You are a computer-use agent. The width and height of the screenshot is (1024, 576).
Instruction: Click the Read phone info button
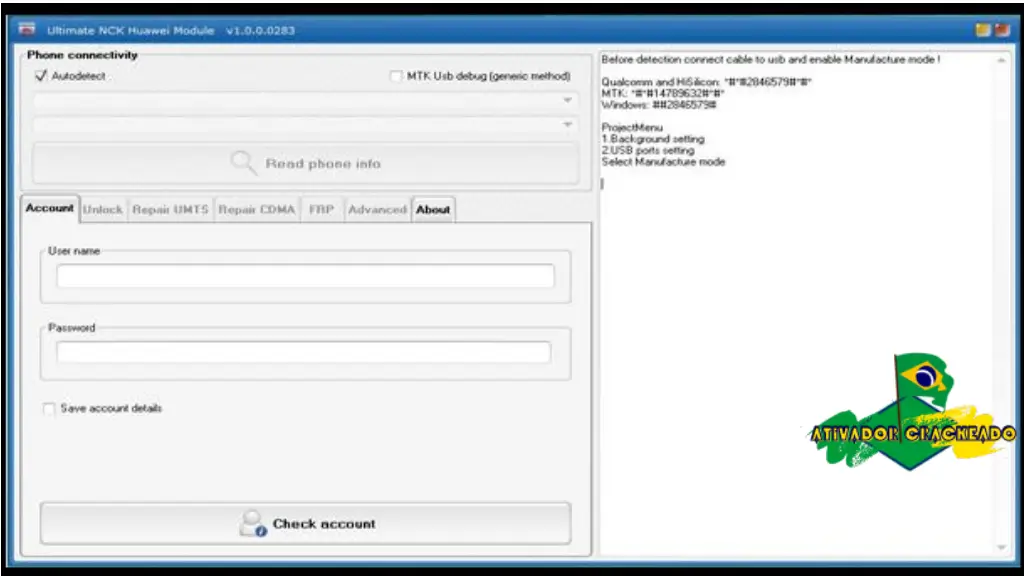point(306,163)
